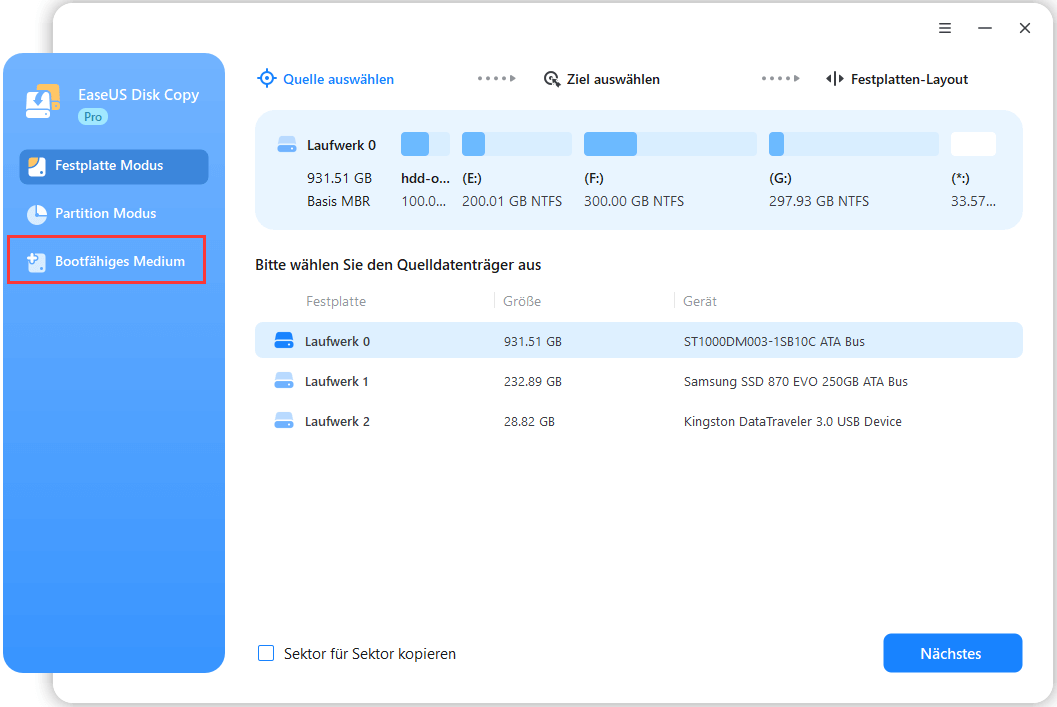Click the 200.01 GB NTFS label
1057x707 pixels.
point(512,201)
